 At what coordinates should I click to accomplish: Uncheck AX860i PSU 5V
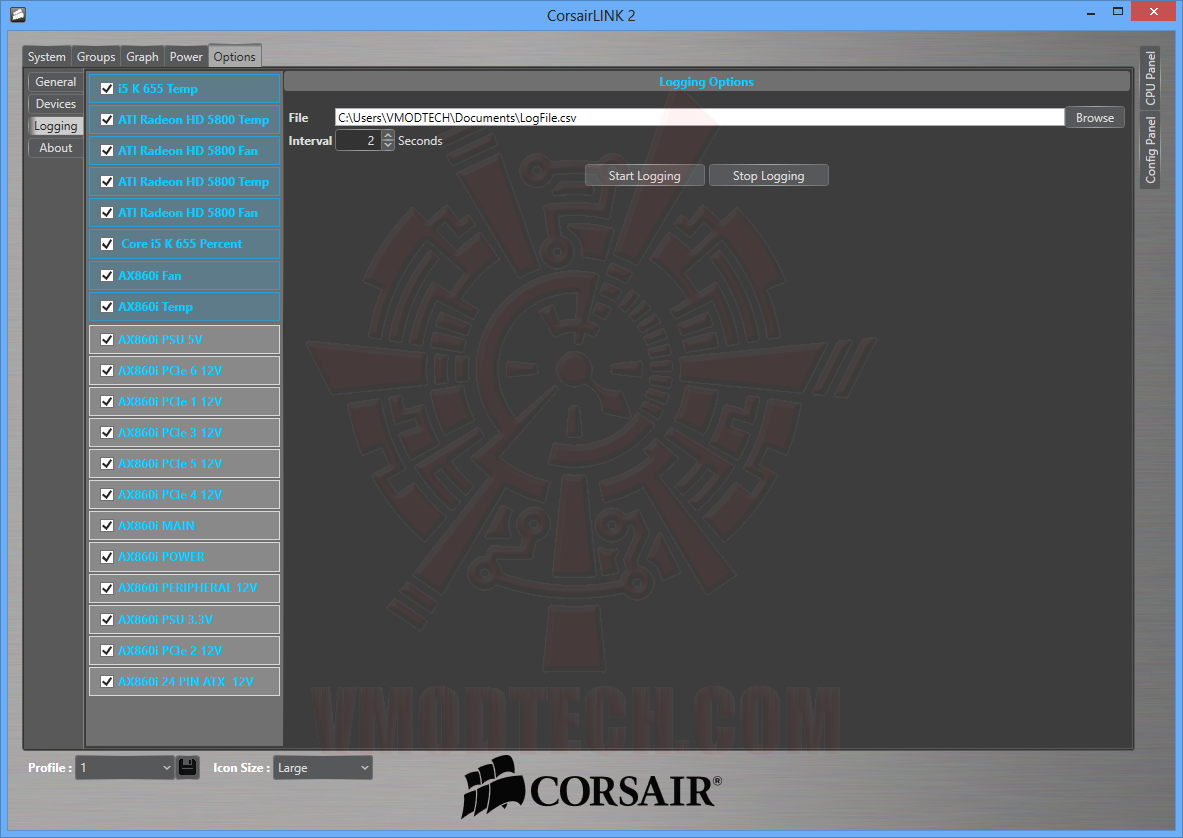coord(107,339)
